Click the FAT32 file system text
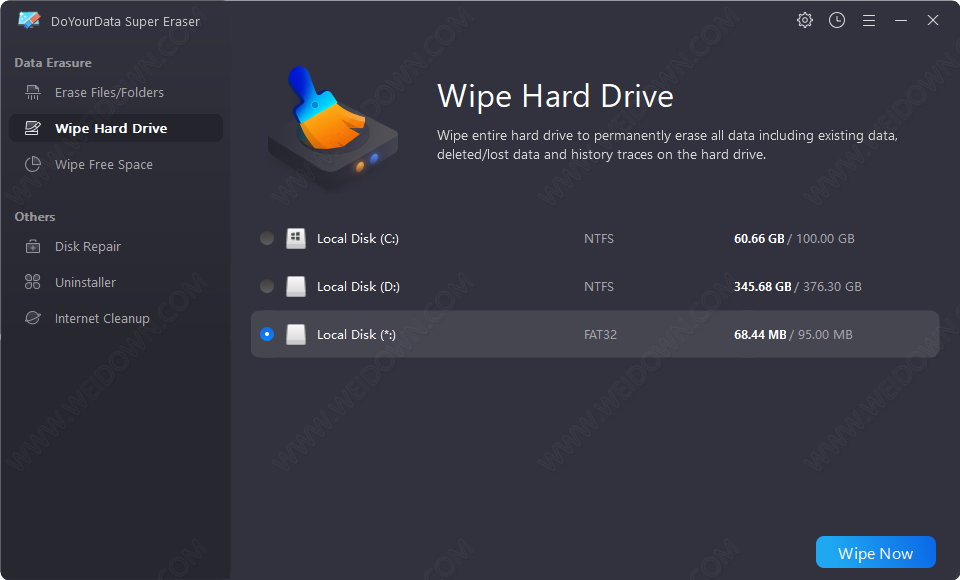The image size is (960, 580). point(601,334)
